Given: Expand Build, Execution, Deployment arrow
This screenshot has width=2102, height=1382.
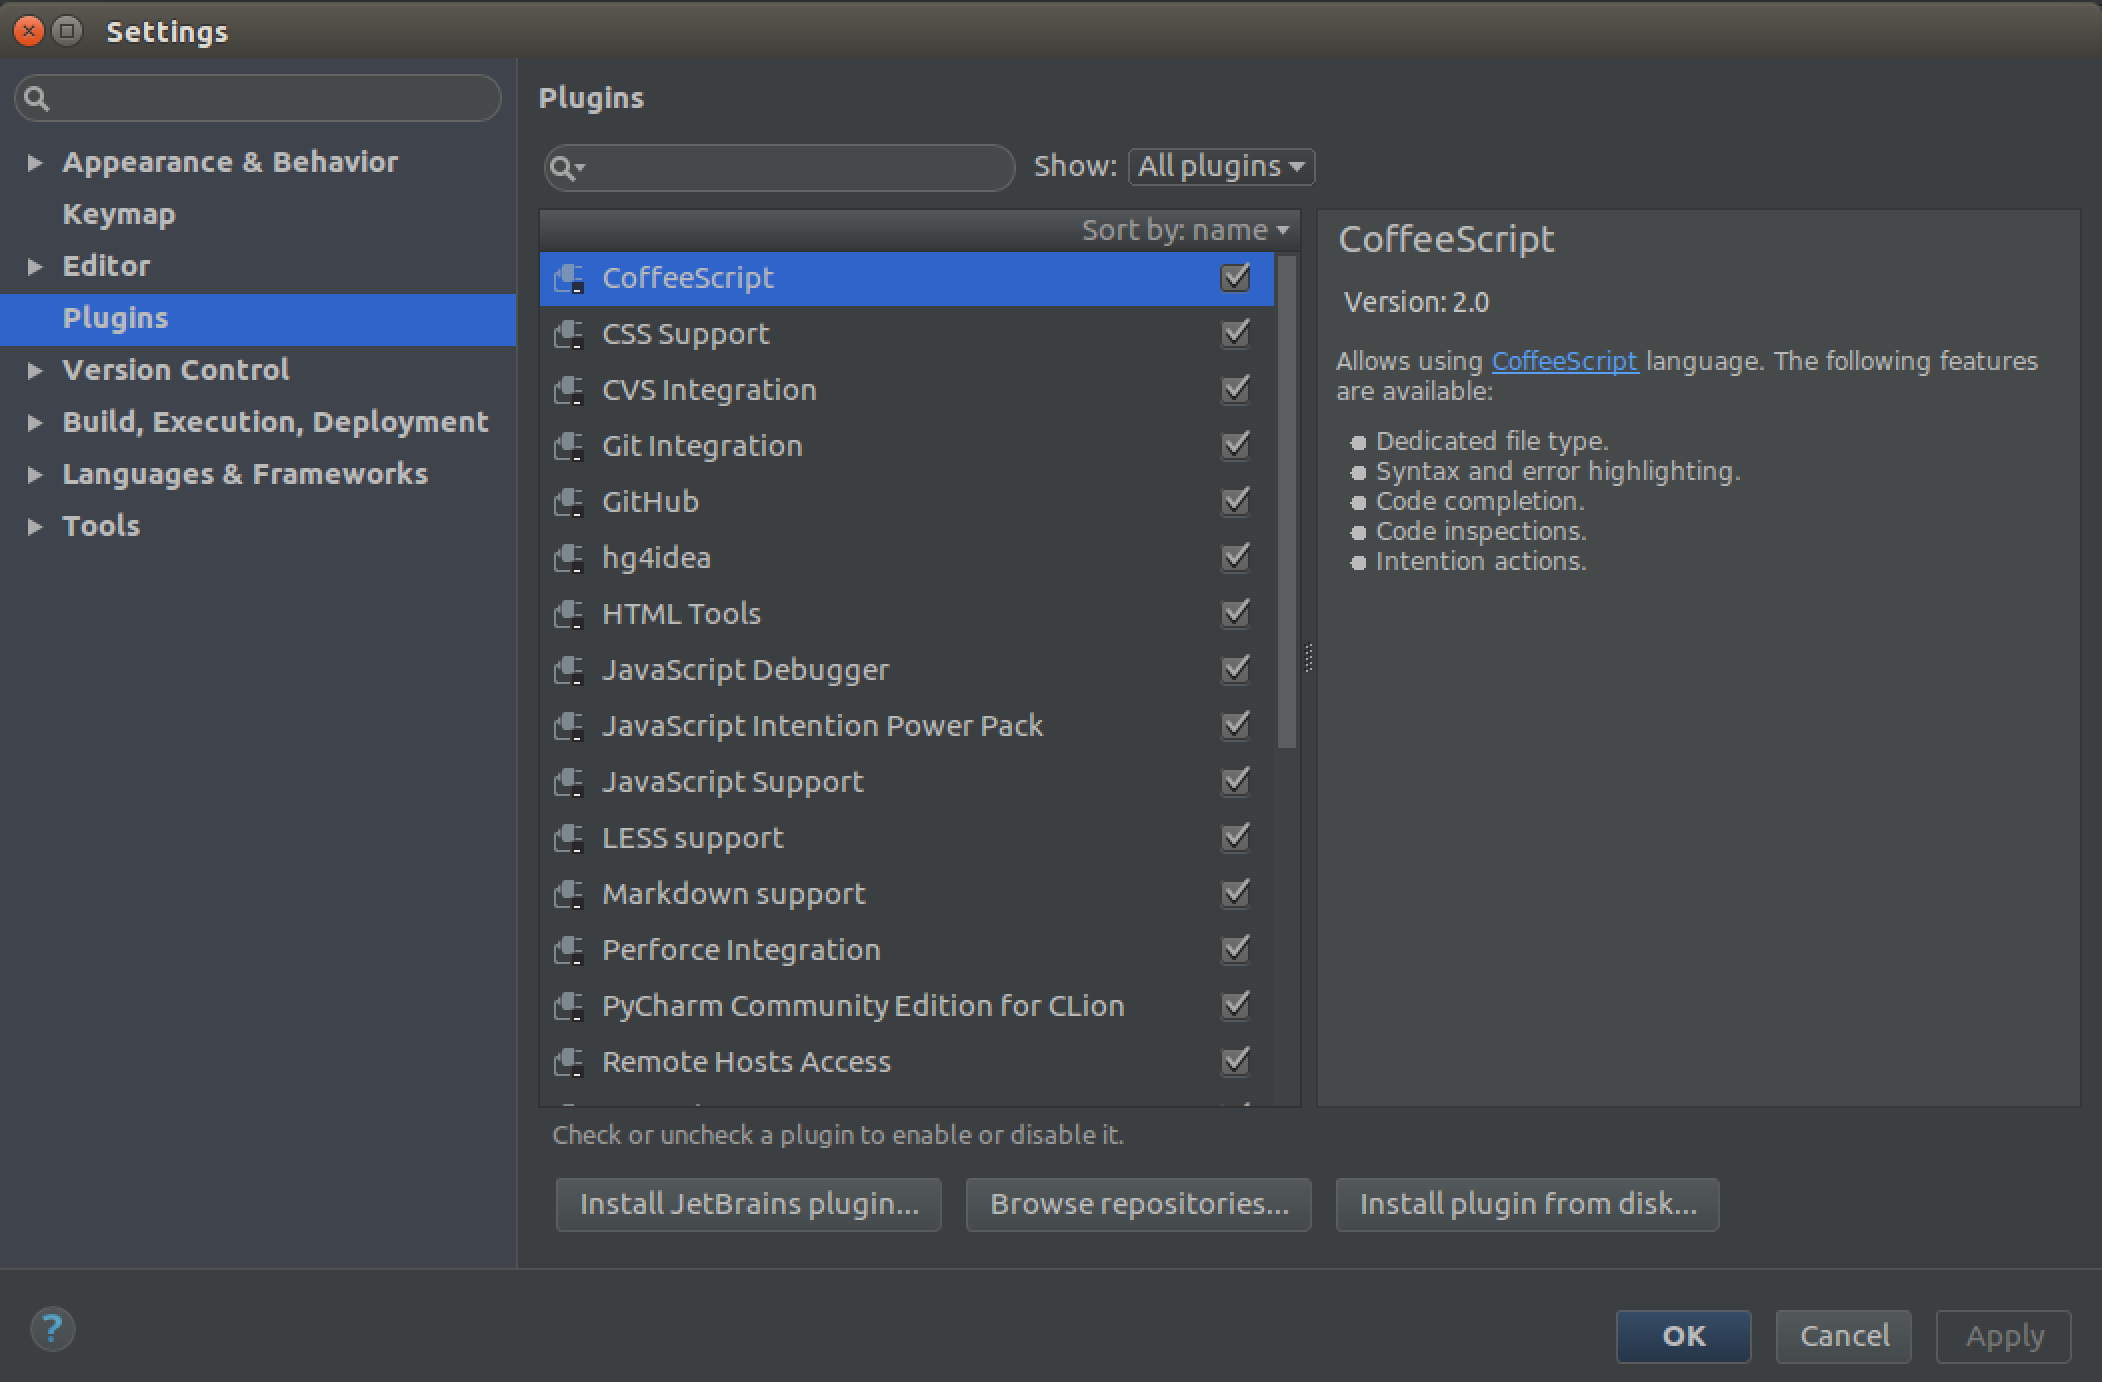Looking at the screenshot, I should [35, 423].
